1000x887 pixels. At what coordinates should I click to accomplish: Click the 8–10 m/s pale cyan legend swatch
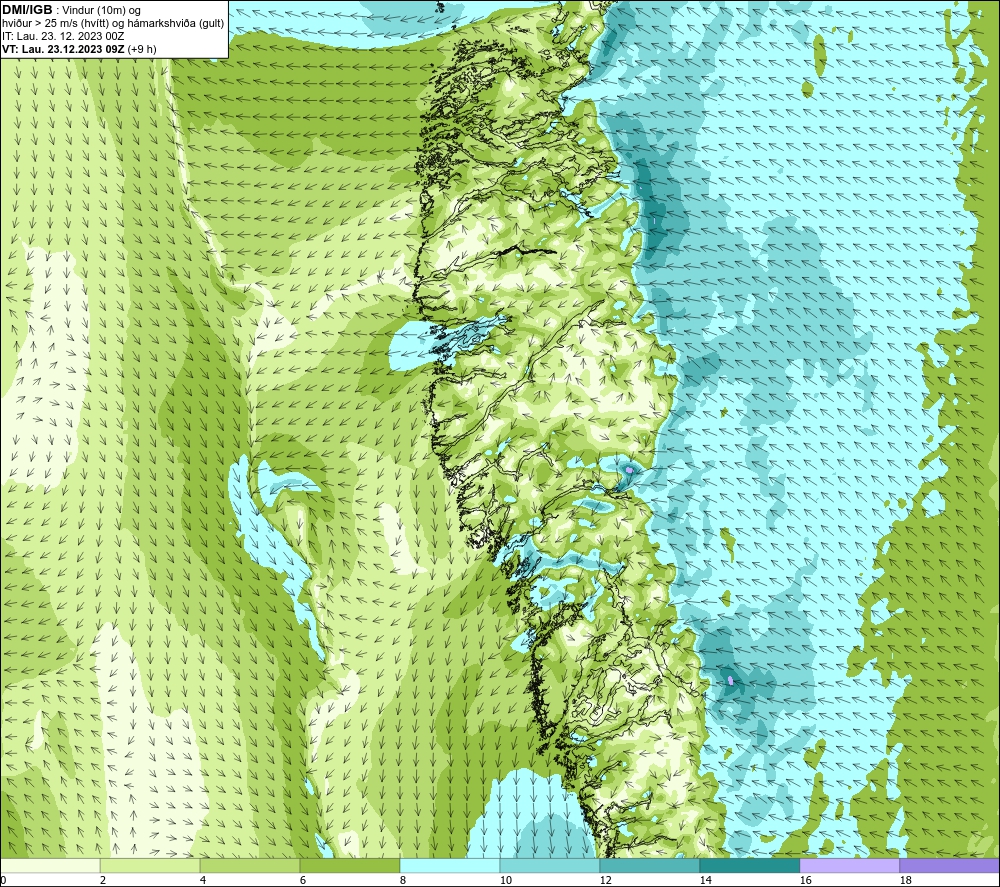(x=450, y=865)
